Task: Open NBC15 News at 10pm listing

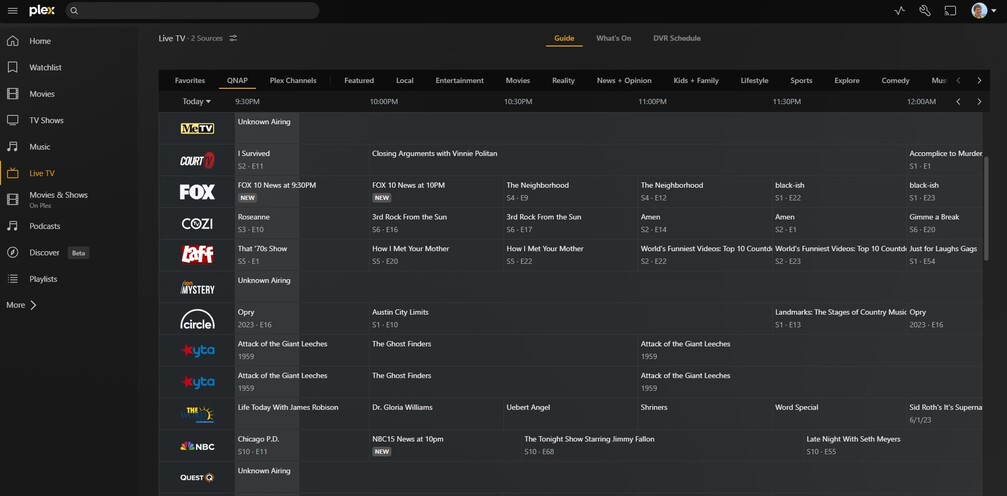Action: coord(444,446)
